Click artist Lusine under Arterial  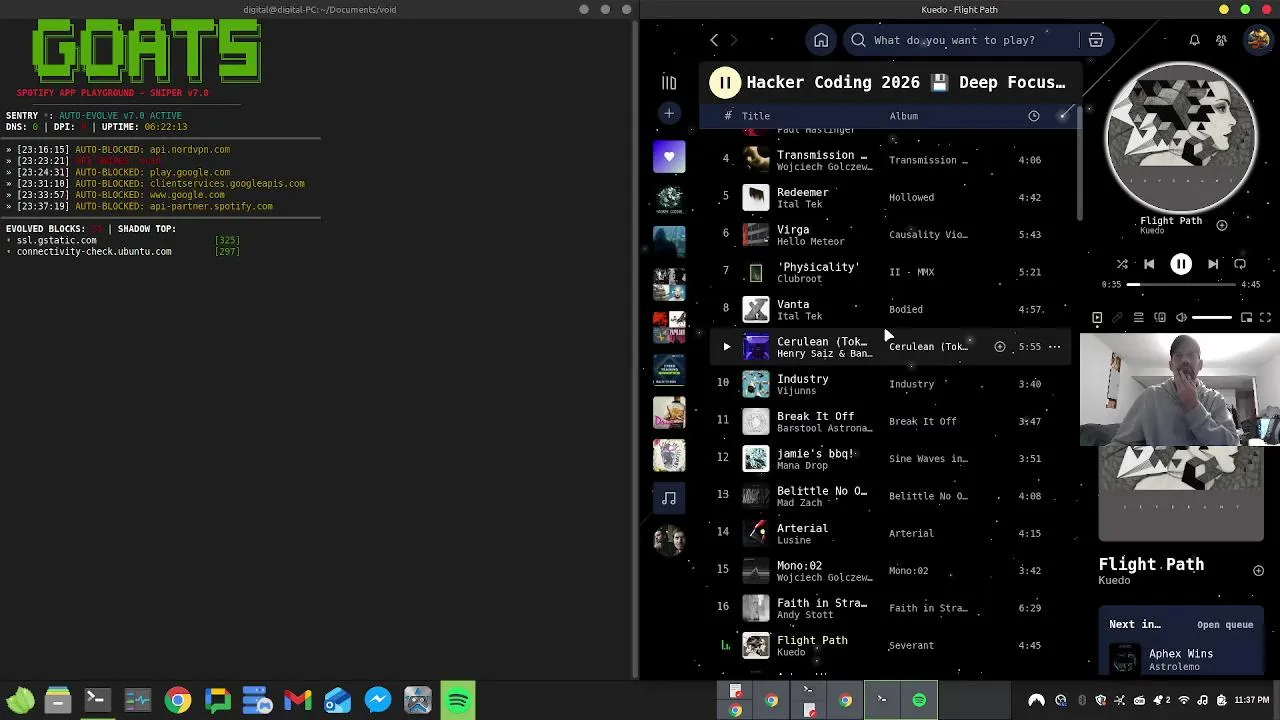[794, 540]
